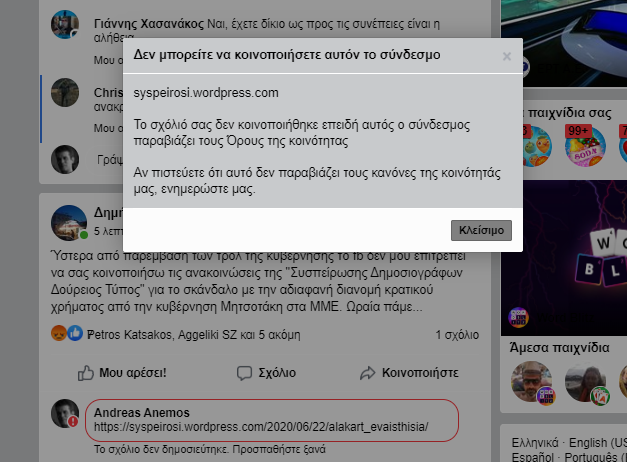627x462 pixels.
Task: Click the small game logo icon on the word game ad
Action: 518,318
